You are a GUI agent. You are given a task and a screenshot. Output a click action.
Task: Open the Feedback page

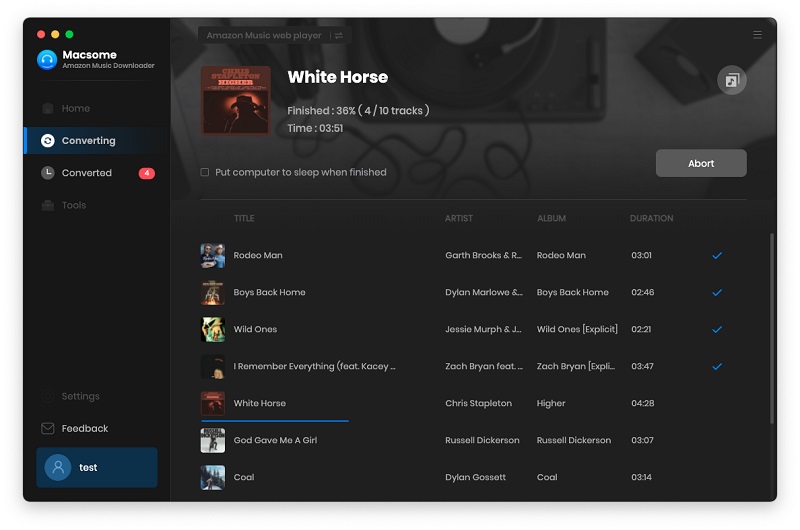coord(85,428)
